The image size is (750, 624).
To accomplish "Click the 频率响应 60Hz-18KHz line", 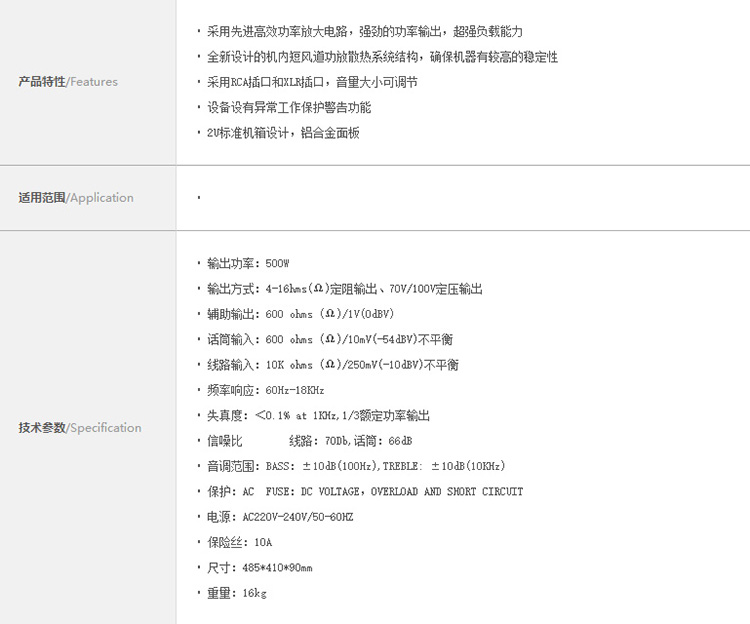I will point(265,390).
